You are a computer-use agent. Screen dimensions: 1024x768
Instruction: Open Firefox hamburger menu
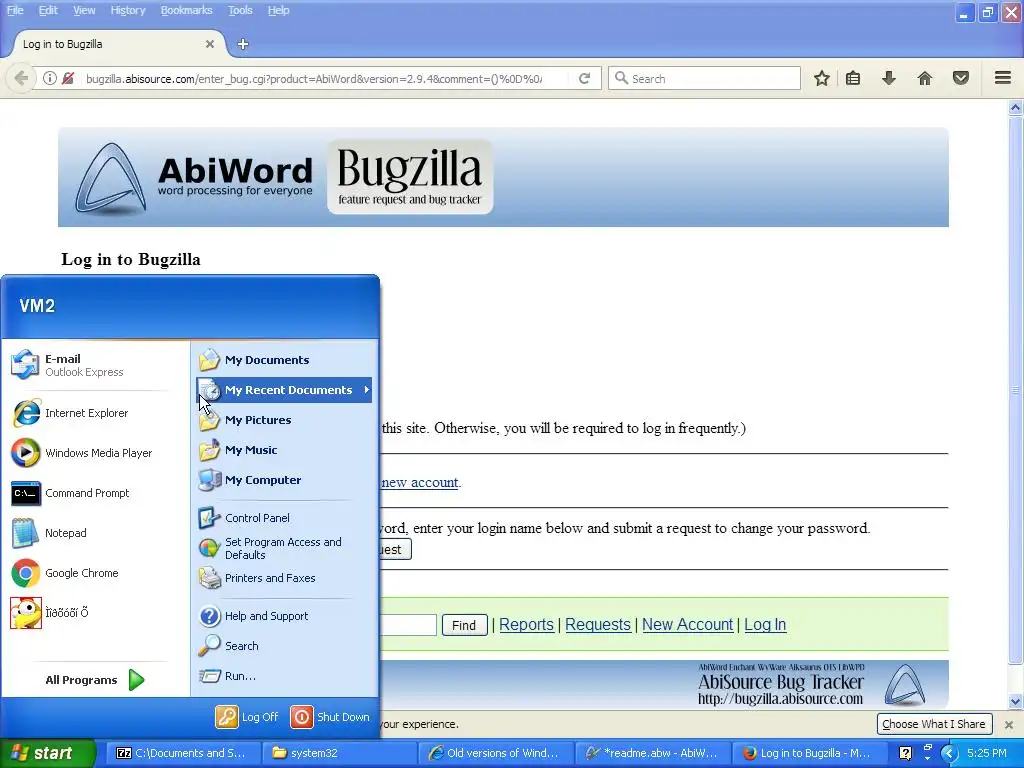pos(1003,78)
